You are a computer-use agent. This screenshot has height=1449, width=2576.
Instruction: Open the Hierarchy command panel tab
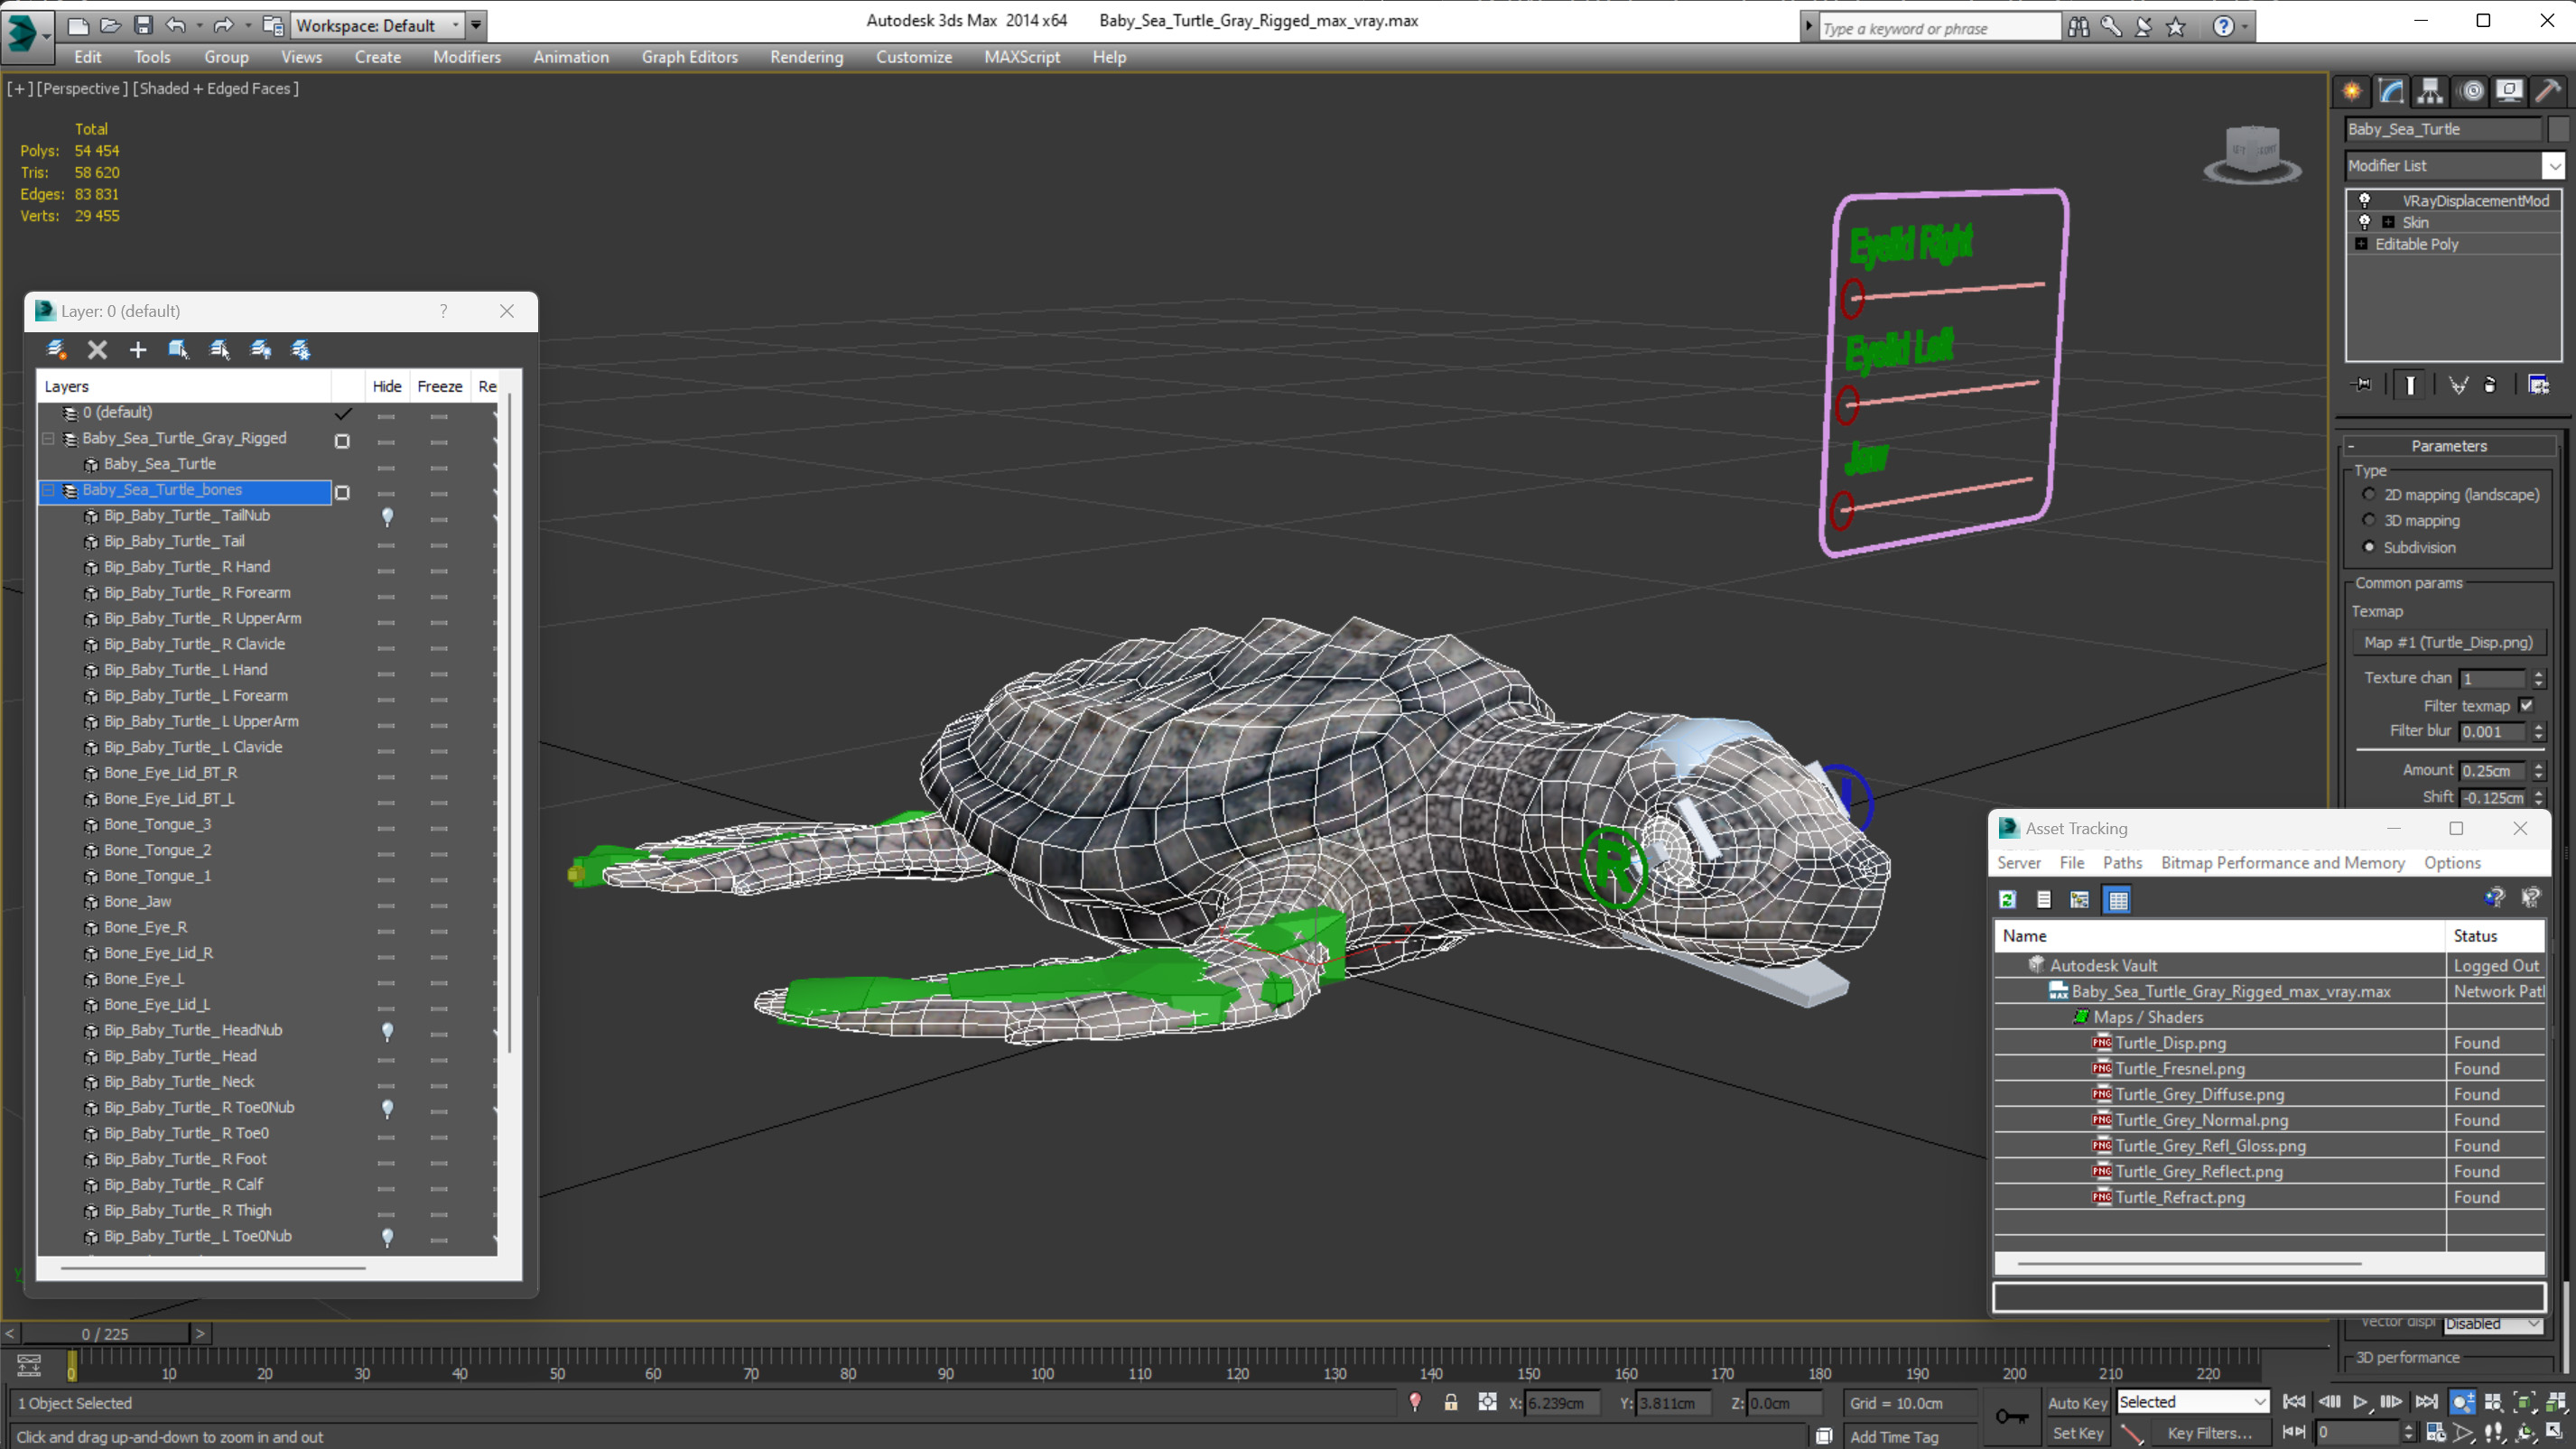click(x=2430, y=92)
